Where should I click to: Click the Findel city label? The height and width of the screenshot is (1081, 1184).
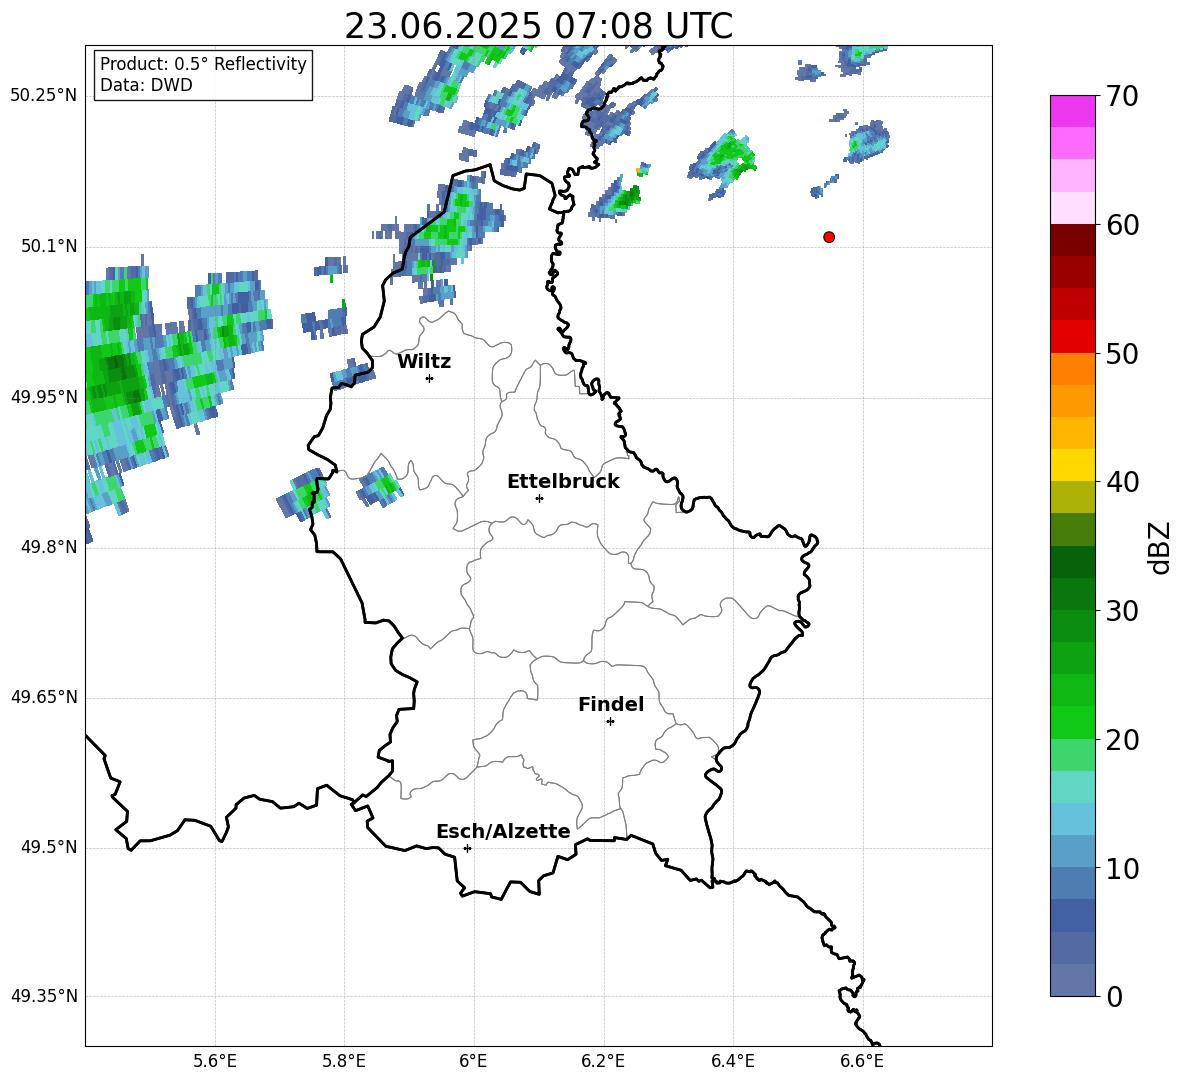[611, 704]
